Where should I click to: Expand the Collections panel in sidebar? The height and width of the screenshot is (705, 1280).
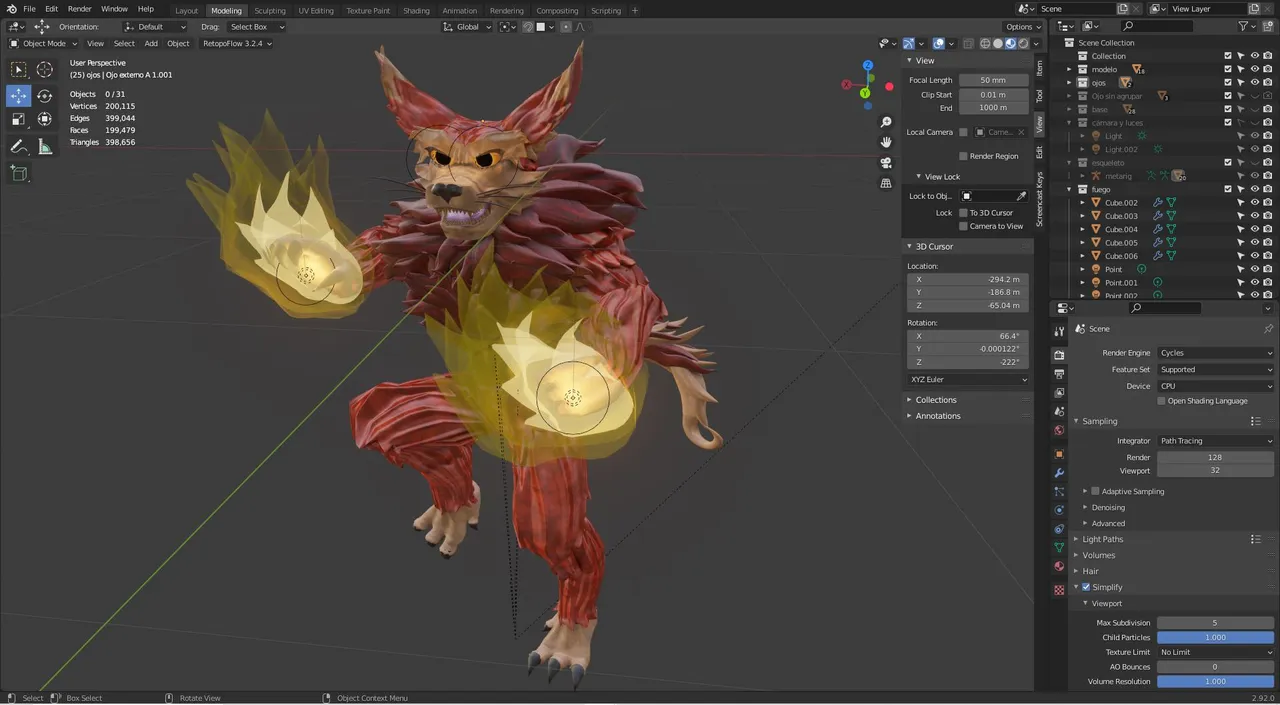pyautogui.click(x=936, y=400)
